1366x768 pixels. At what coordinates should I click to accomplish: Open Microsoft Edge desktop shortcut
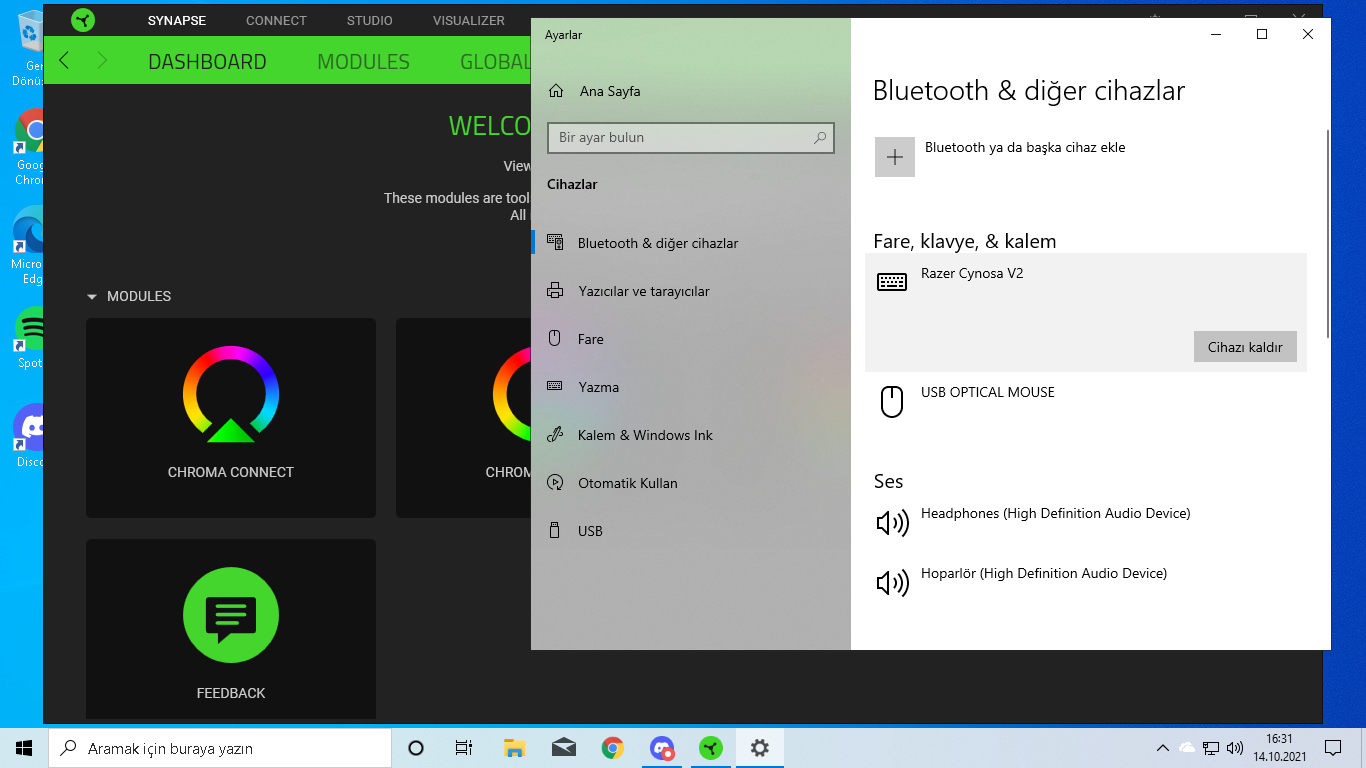tap(29, 246)
